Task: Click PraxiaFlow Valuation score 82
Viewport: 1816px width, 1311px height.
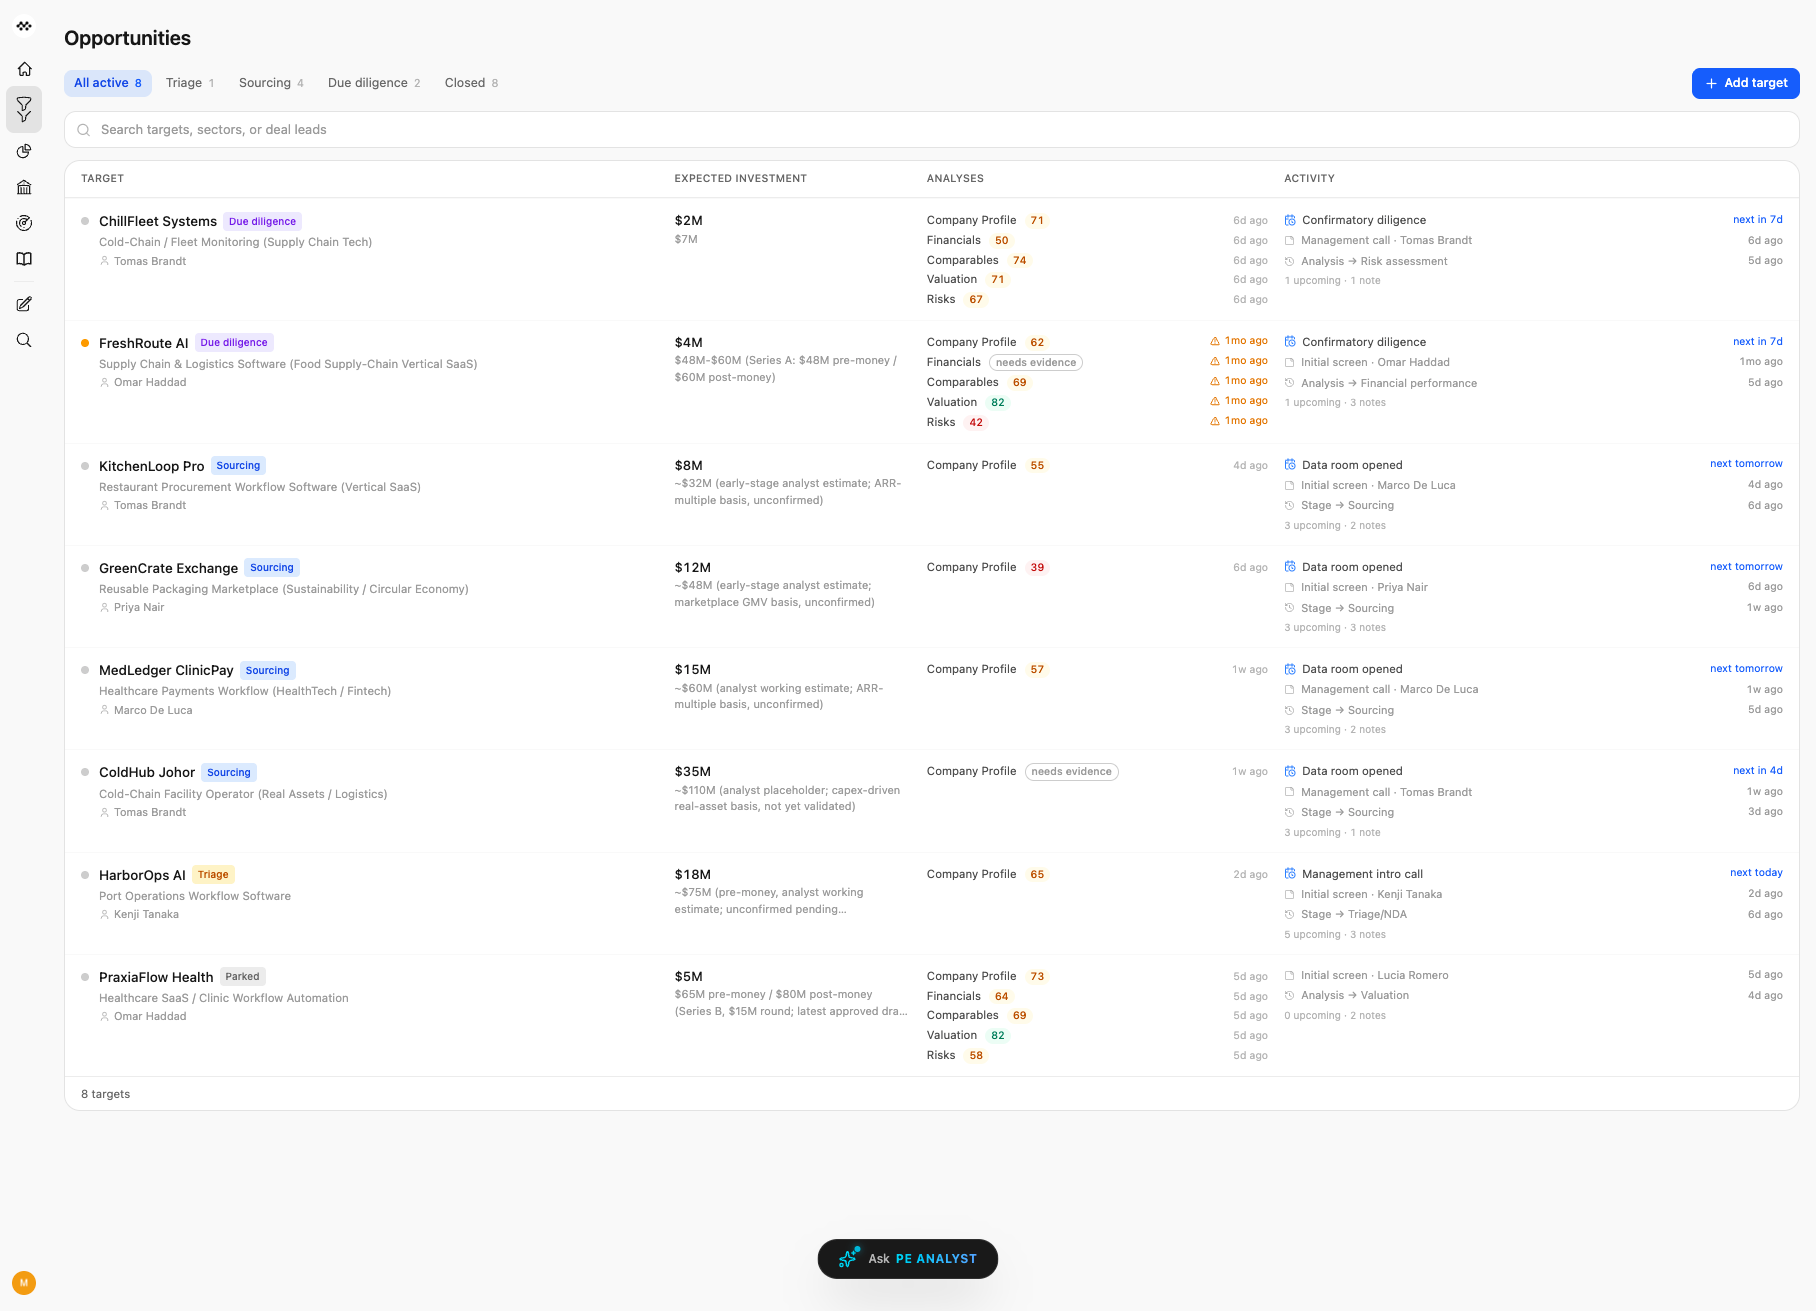Action: 997,1035
